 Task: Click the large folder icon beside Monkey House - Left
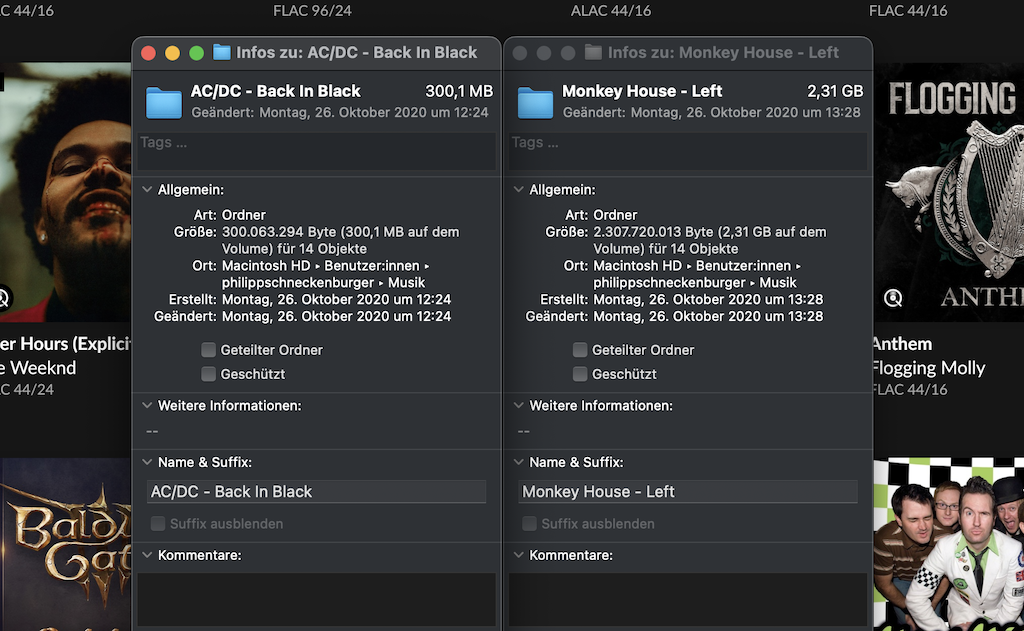pos(535,103)
